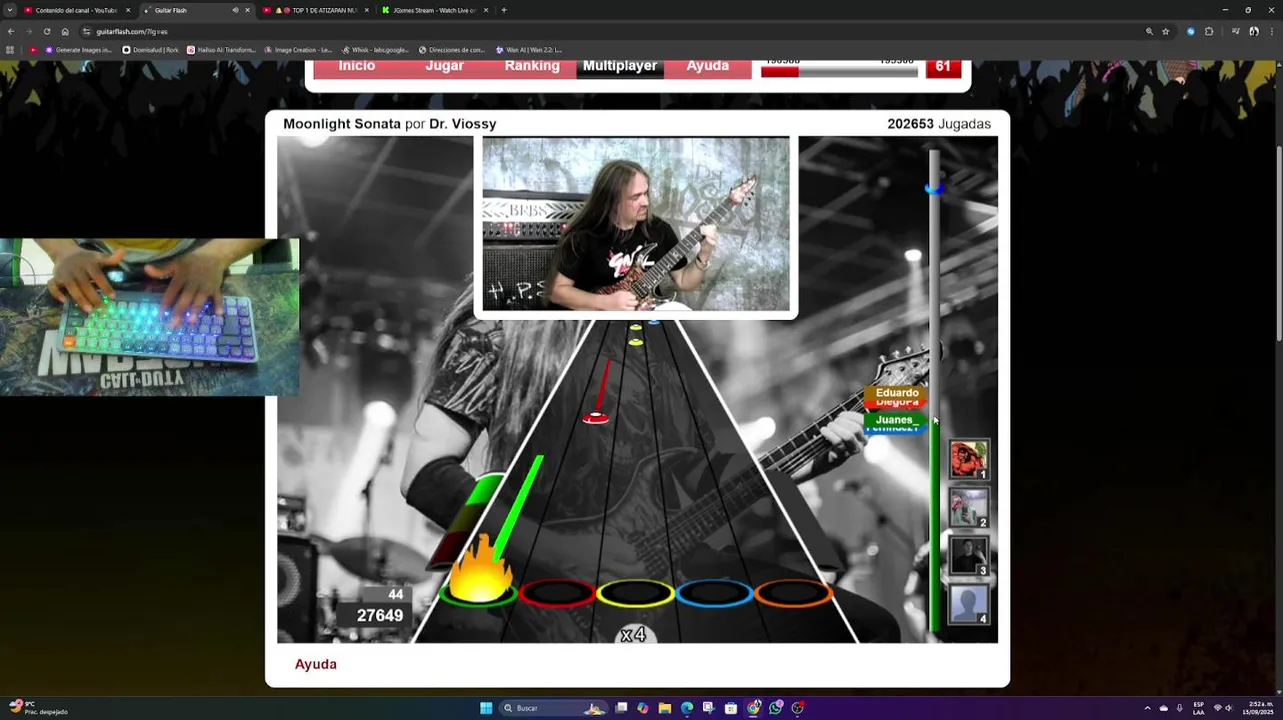The height and width of the screenshot is (720, 1283).
Task: Open the Inicio menu item
Action: point(357,66)
